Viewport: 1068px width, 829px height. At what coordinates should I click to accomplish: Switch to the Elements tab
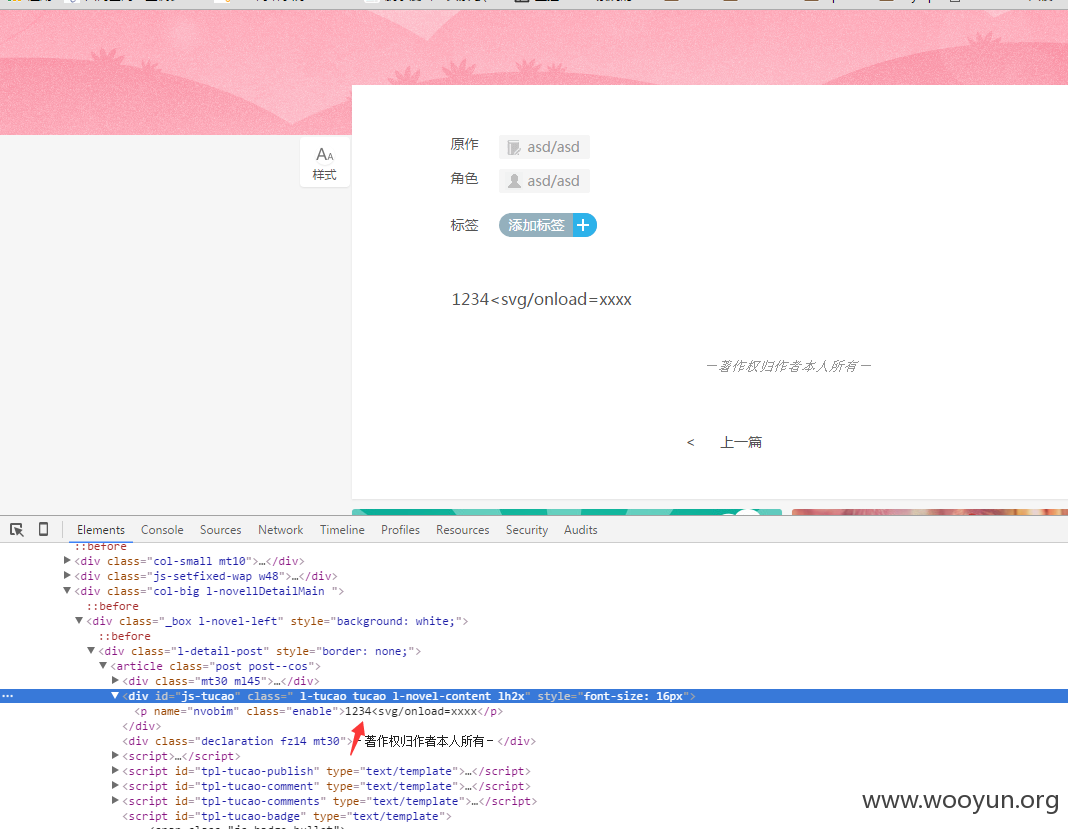pyautogui.click(x=101, y=530)
